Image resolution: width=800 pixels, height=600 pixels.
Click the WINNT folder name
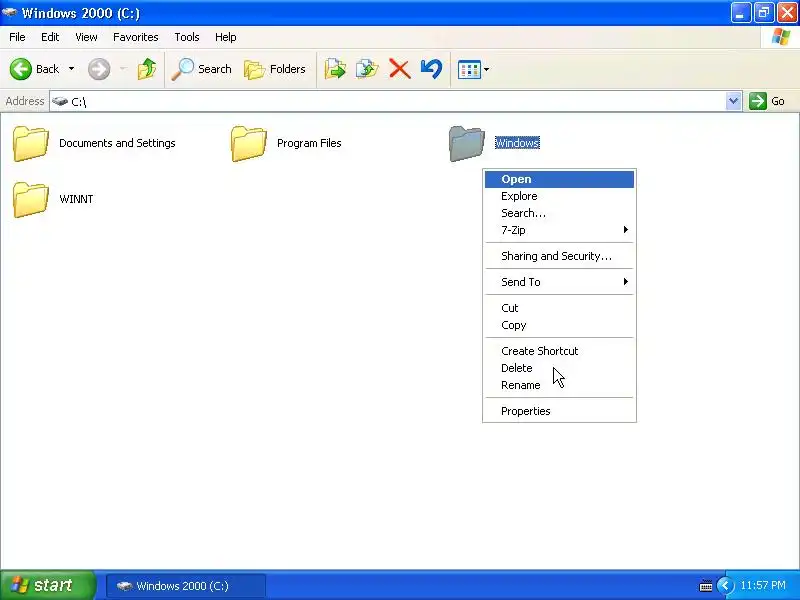tap(77, 199)
